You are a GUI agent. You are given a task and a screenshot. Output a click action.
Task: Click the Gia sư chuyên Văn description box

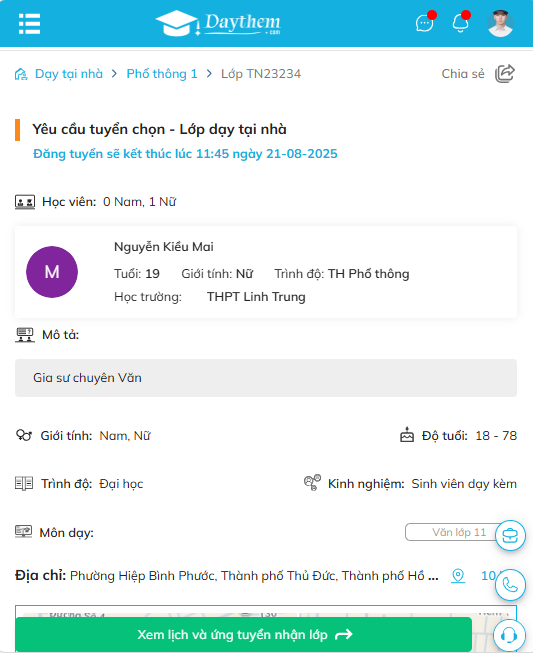pos(266,378)
